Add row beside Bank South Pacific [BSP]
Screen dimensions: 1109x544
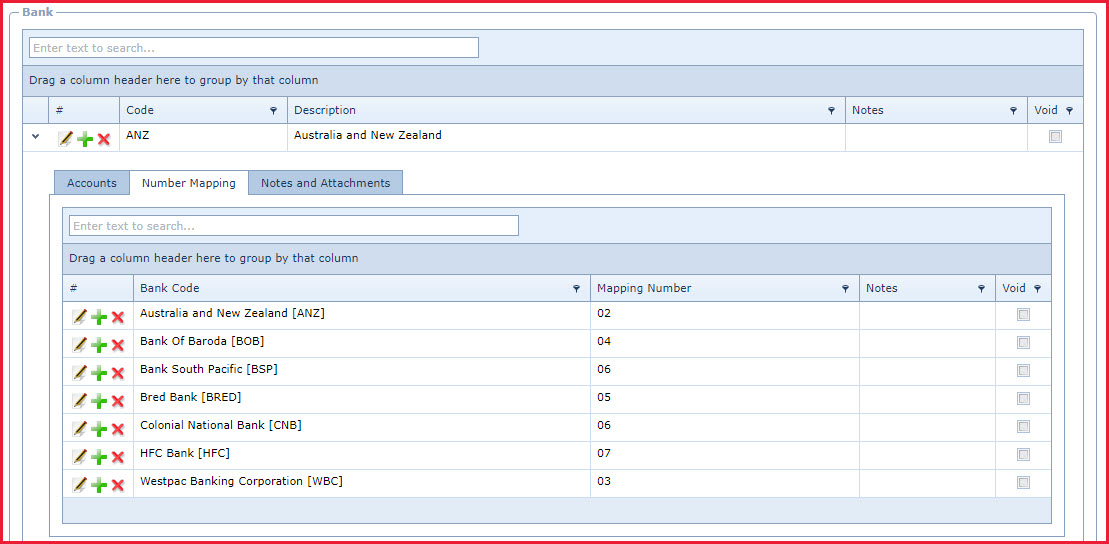99,374
